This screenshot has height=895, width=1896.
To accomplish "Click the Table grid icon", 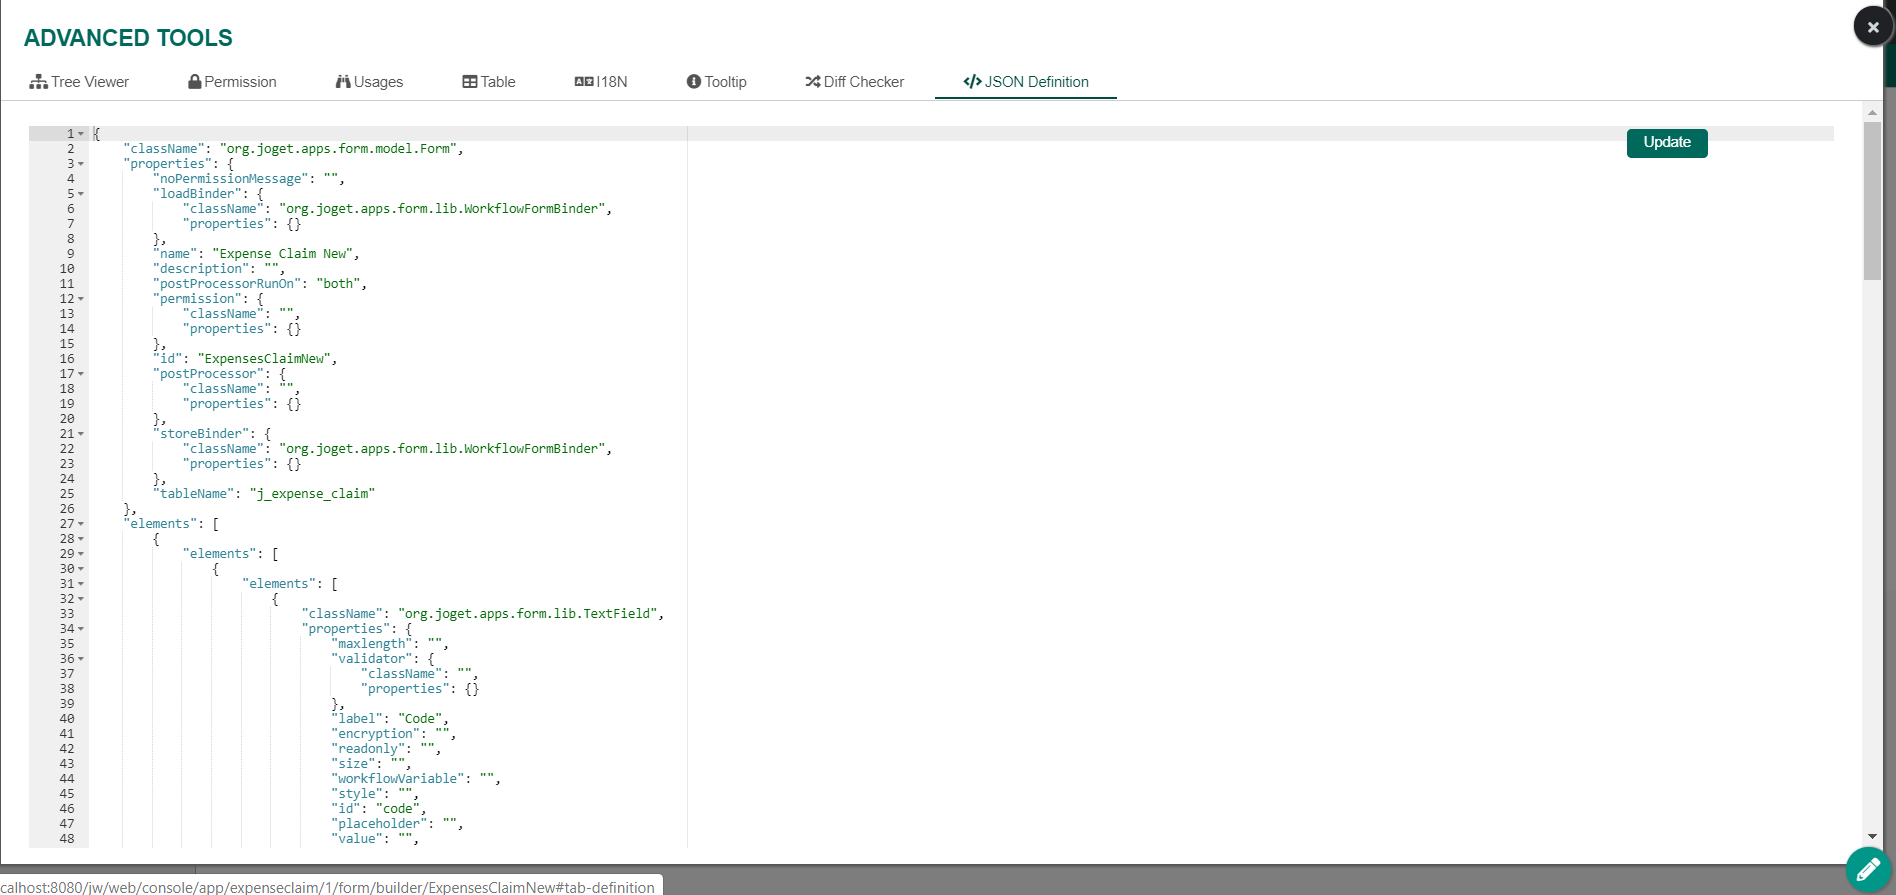I will pos(469,82).
